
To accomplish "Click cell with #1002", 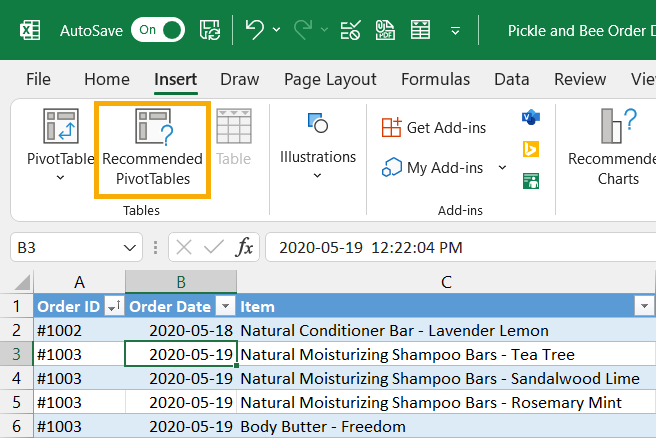I will pos(79,330).
